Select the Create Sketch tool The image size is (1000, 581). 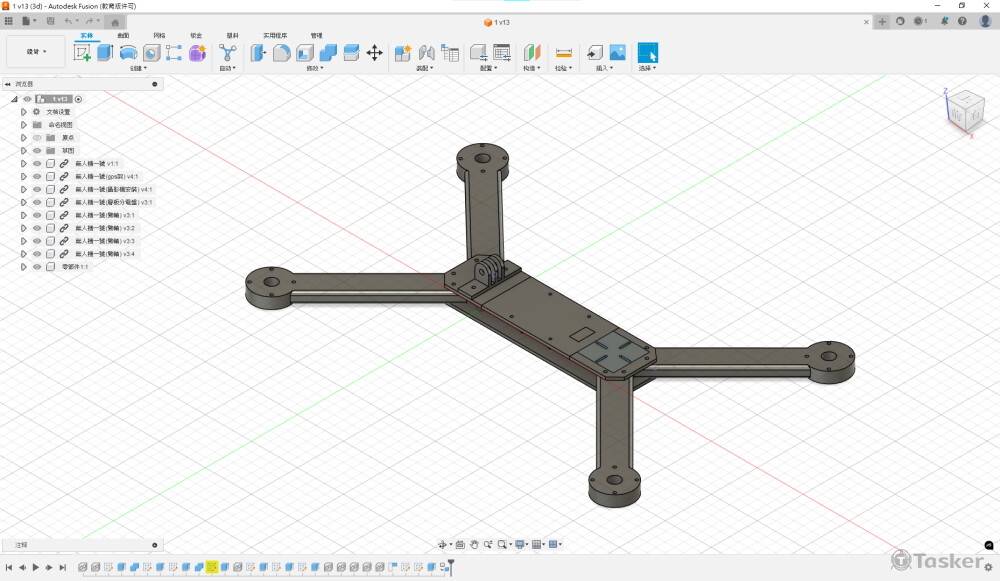(82, 53)
